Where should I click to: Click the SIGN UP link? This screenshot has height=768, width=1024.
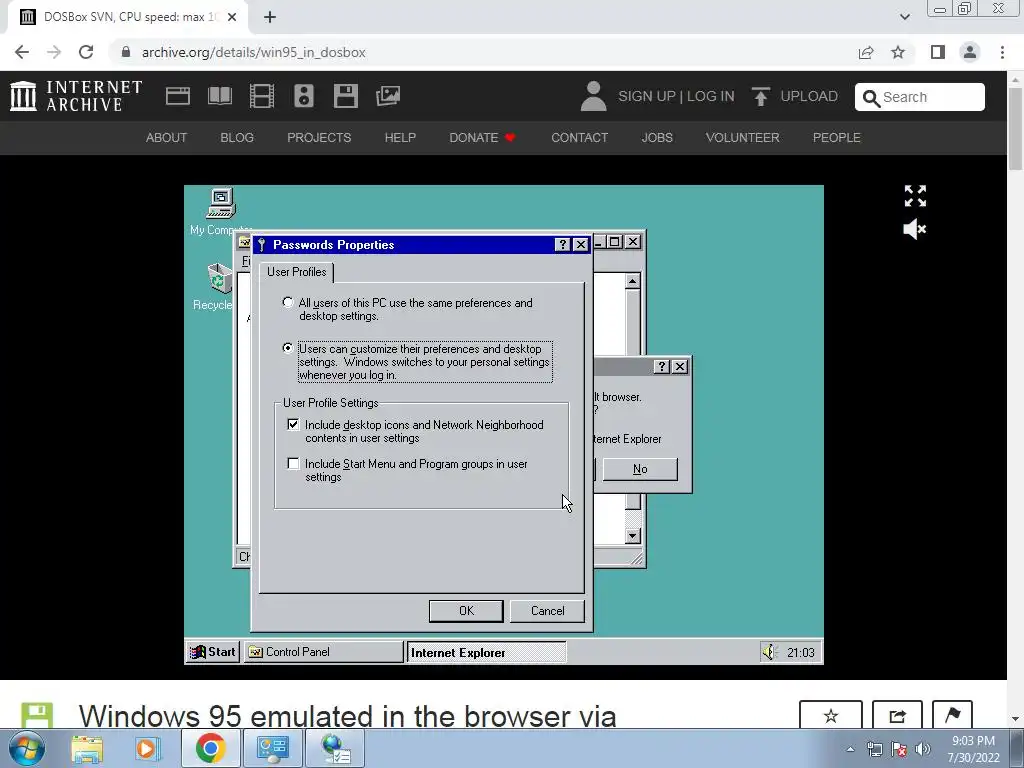click(x=647, y=97)
